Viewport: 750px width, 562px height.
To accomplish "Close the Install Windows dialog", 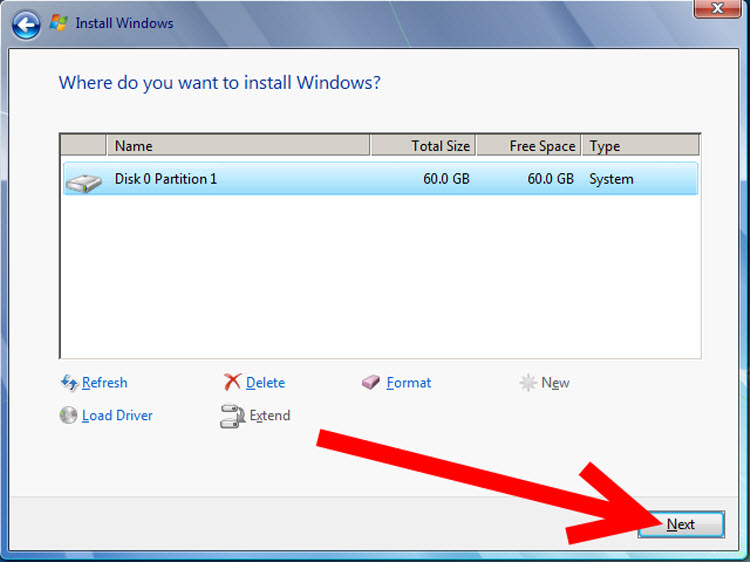I will 717,8.
